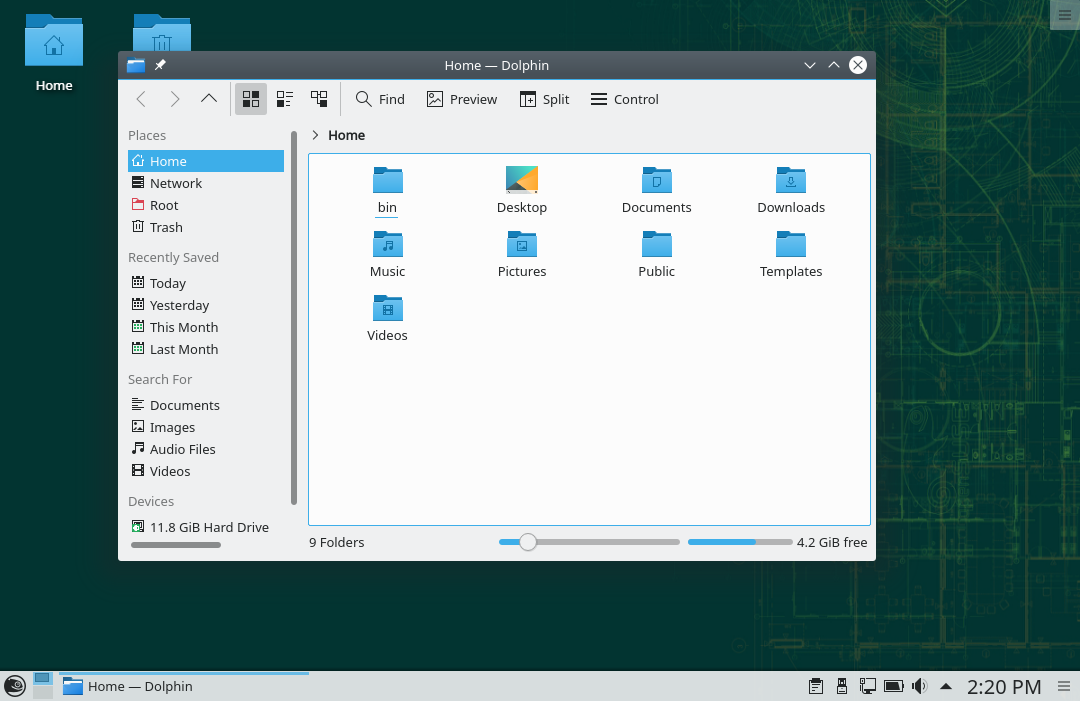Switch to Compact view mode
This screenshot has height=701, width=1080.
pyautogui.click(x=284, y=99)
